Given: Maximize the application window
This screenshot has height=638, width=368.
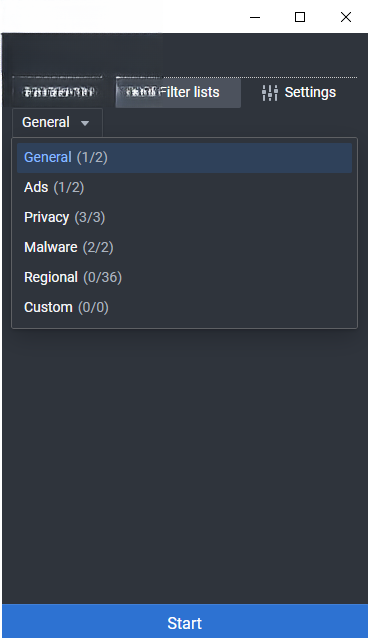Looking at the screenshot, I should point(300,17).
